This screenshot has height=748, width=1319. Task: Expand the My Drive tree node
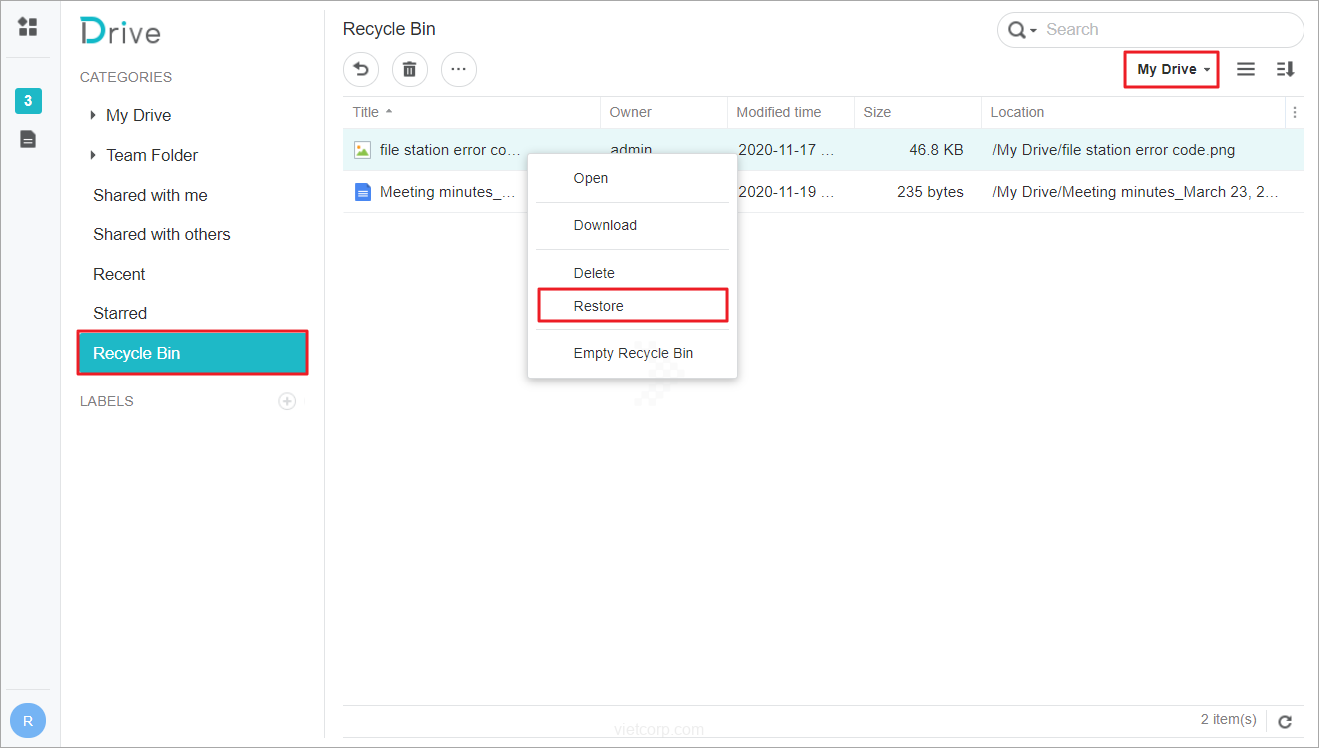point(93,115)
